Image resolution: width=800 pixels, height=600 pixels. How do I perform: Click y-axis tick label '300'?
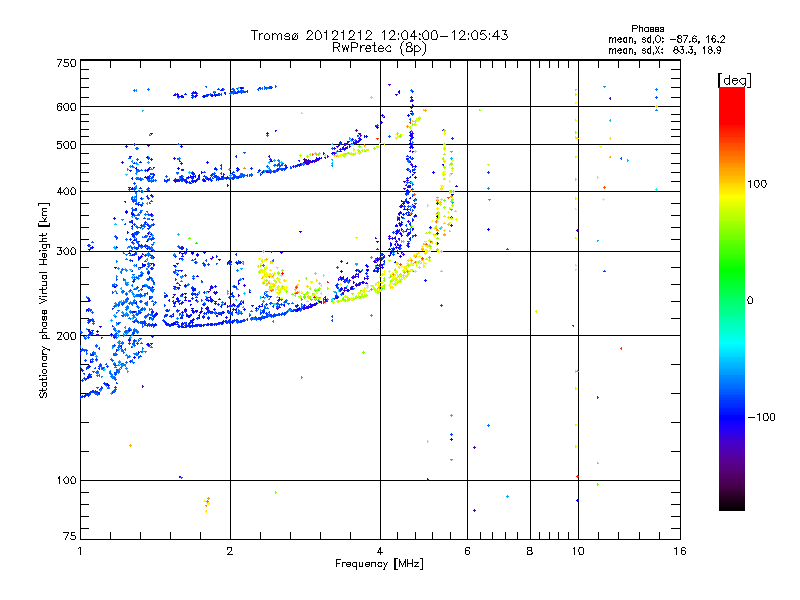click(66, 251)
